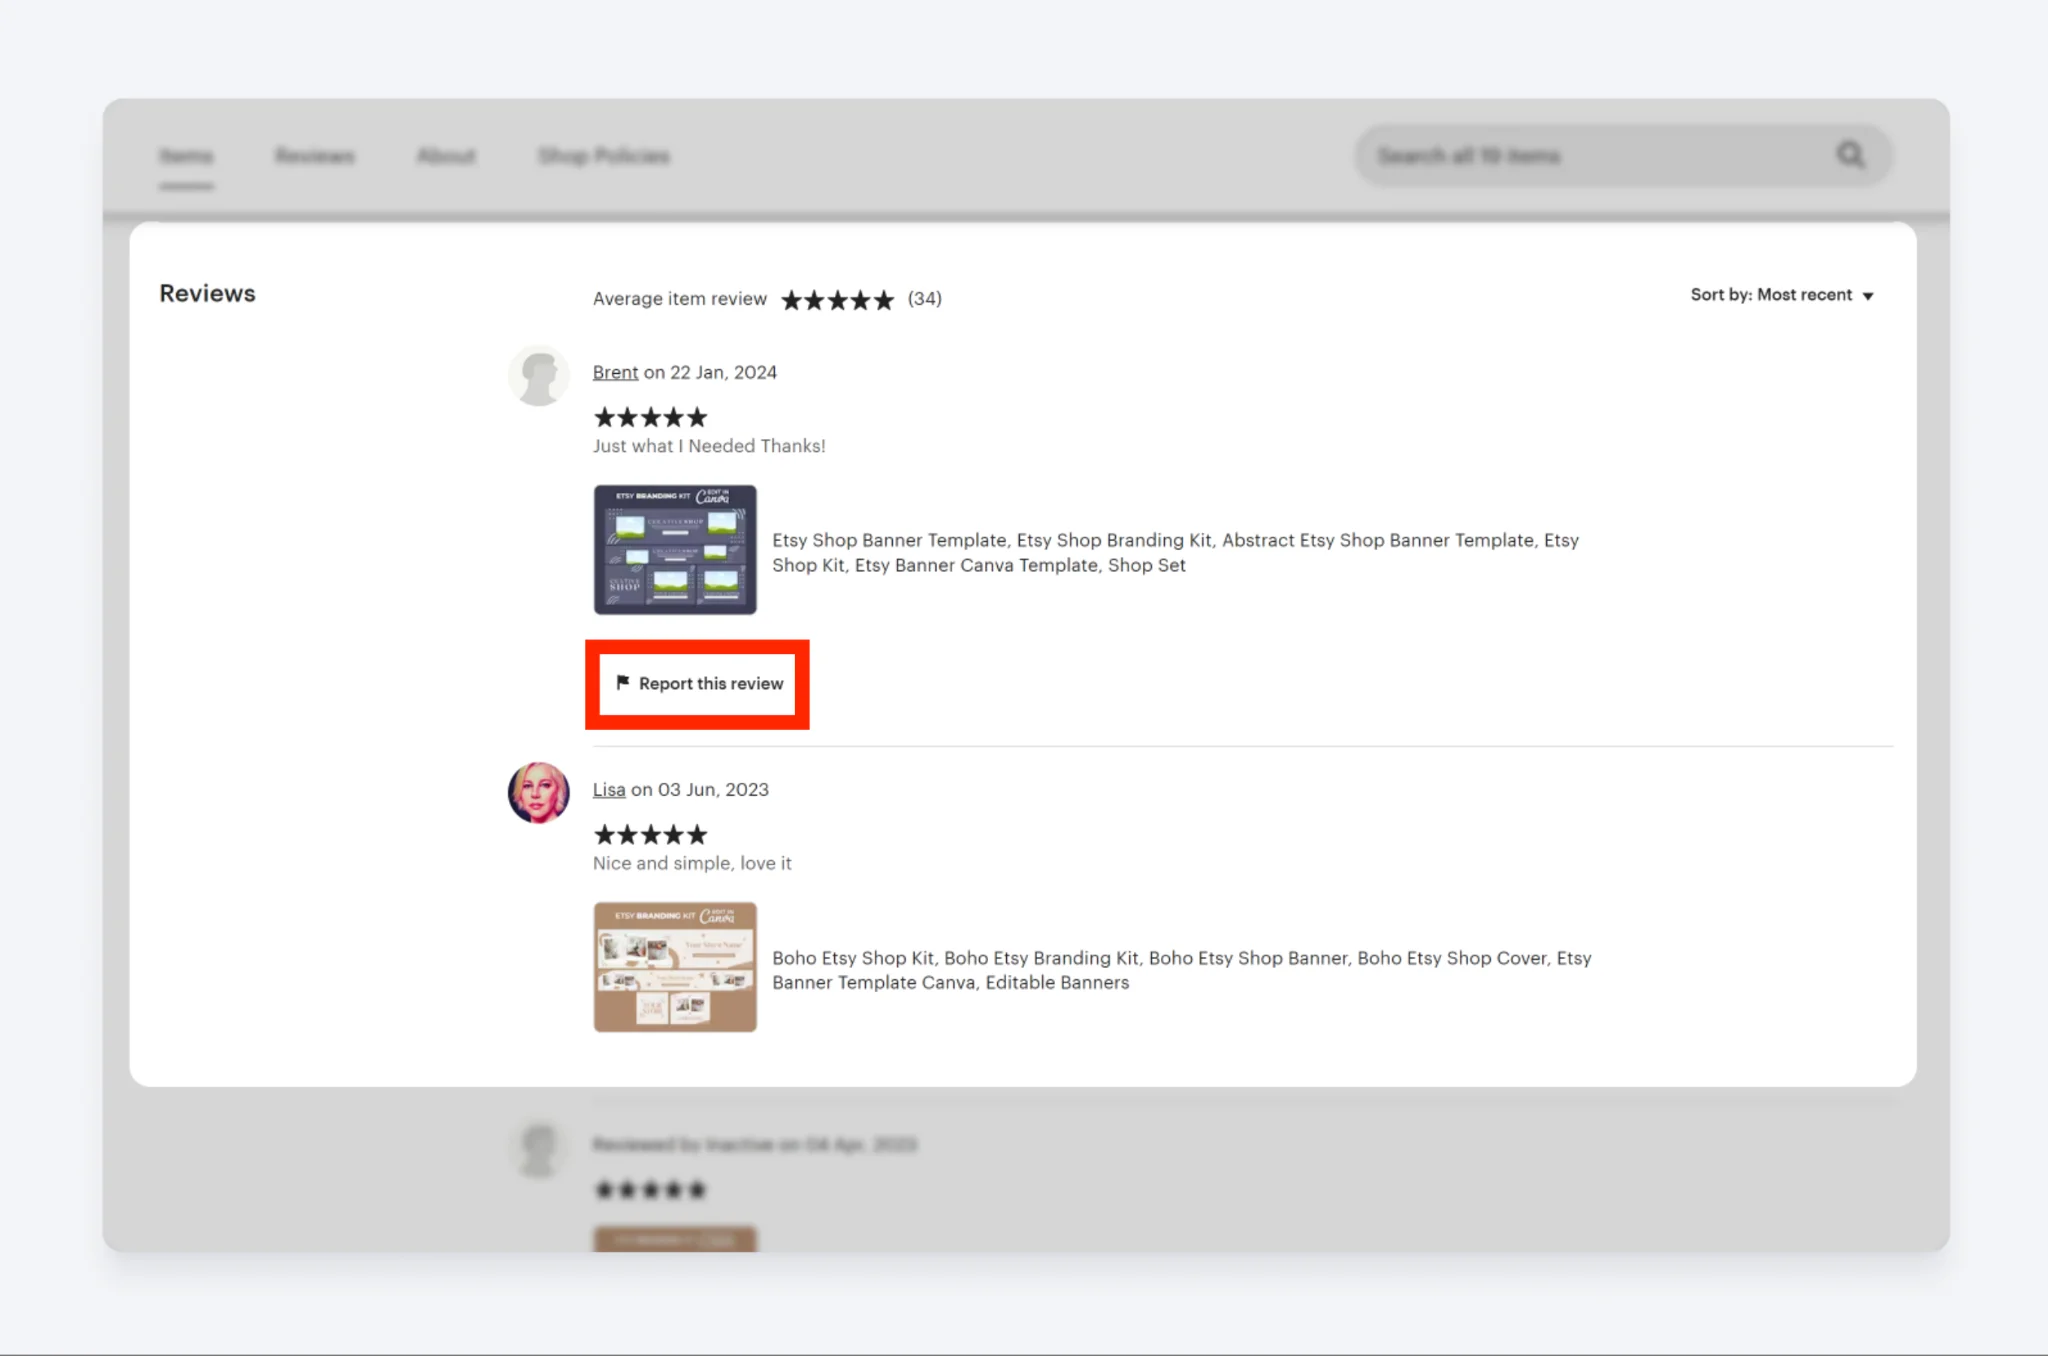The width and height of the screenshot is (2048, 1356).
Task: Click the (34) review count
Action: (925, 298)
